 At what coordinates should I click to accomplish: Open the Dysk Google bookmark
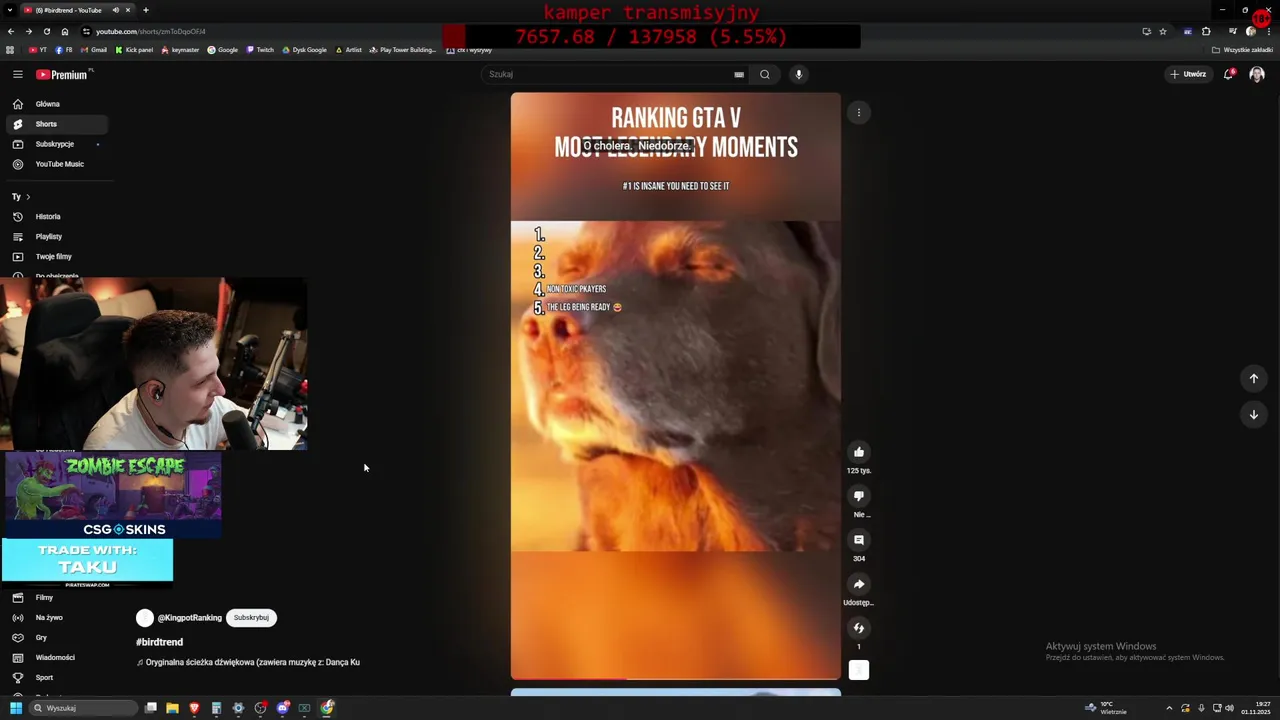coord(304,50)
